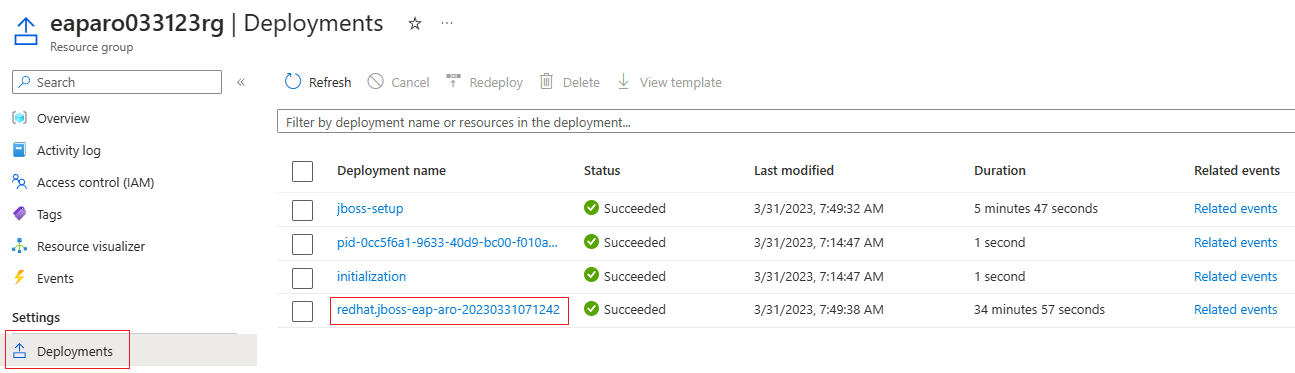The image size is (1295, 373).
Task: Click the Refresh circular arrow icon
Action: [x=293, y=82]
